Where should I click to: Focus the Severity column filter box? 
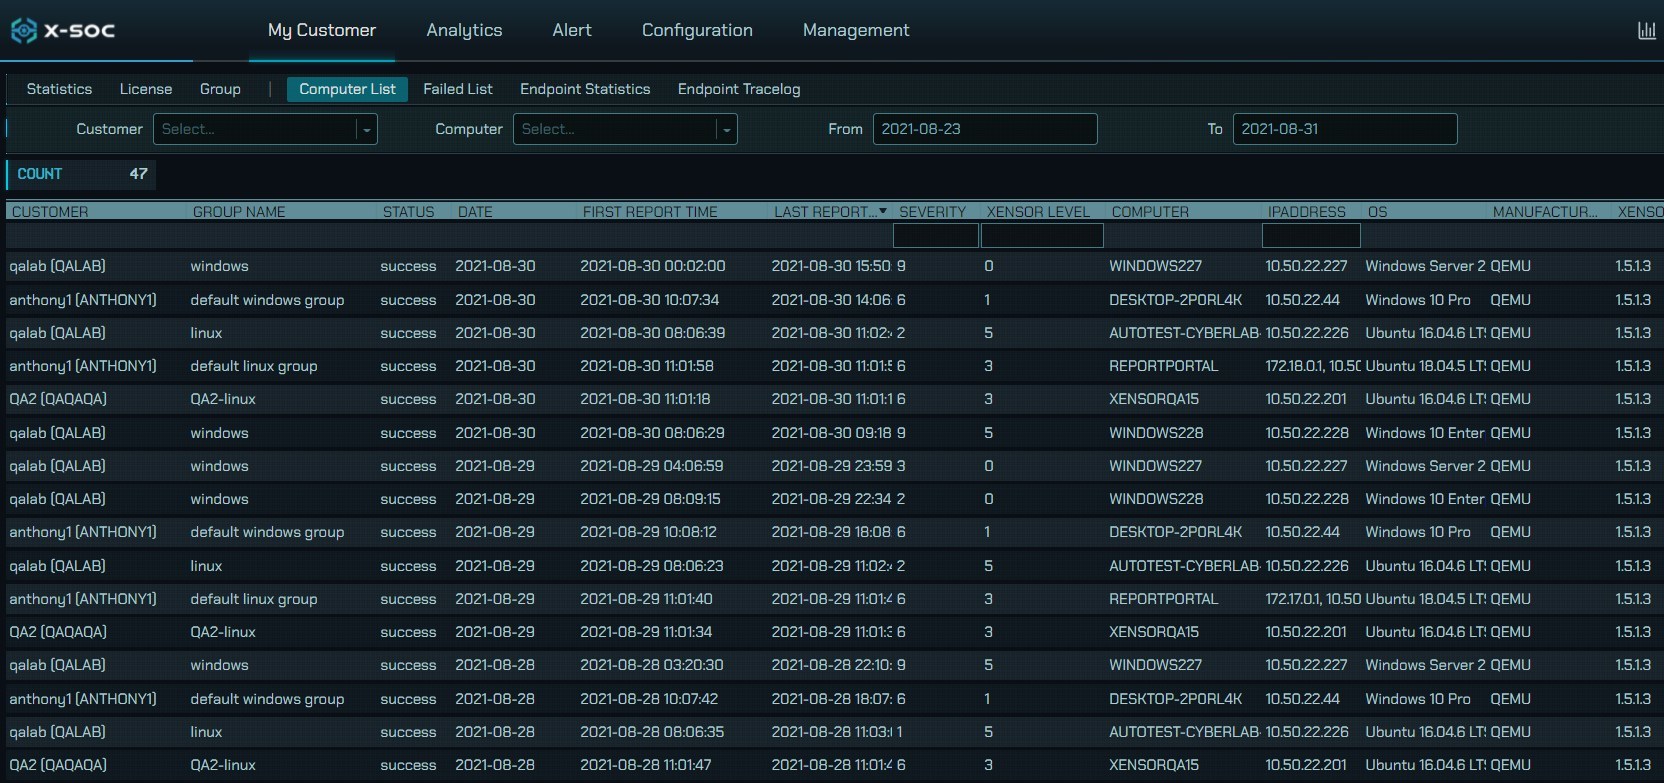pos(935,236)
